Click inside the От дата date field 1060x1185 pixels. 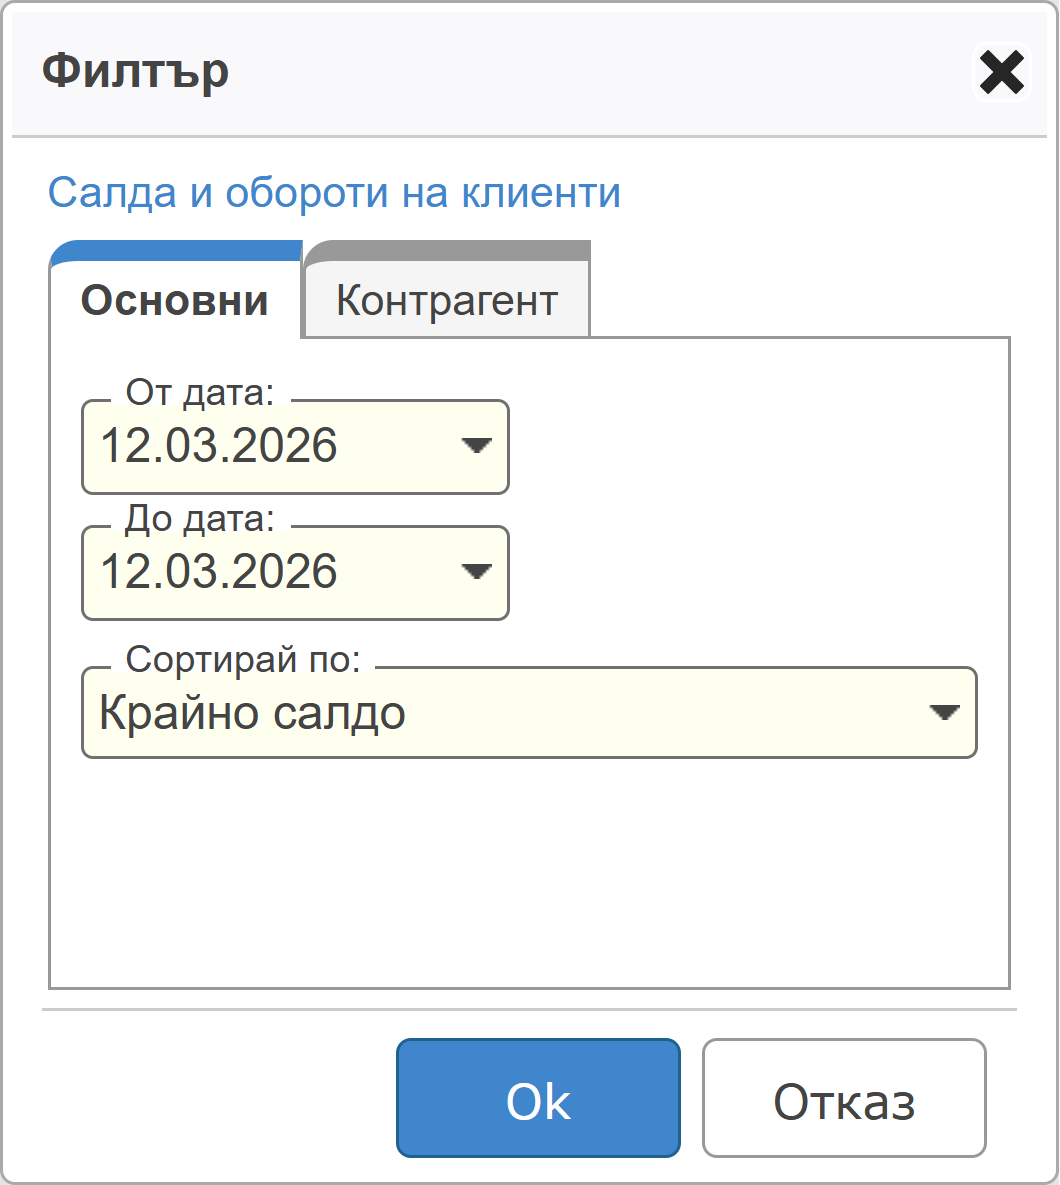point(260,446)
